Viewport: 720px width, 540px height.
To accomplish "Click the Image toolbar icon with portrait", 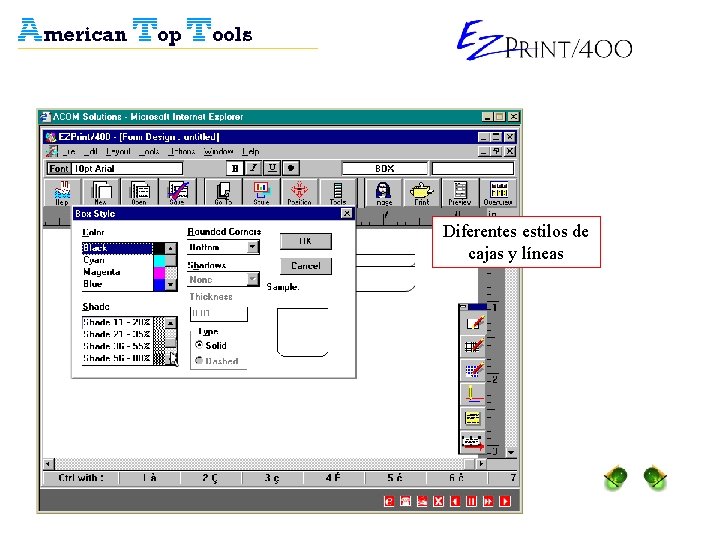I will click(384, 192).
